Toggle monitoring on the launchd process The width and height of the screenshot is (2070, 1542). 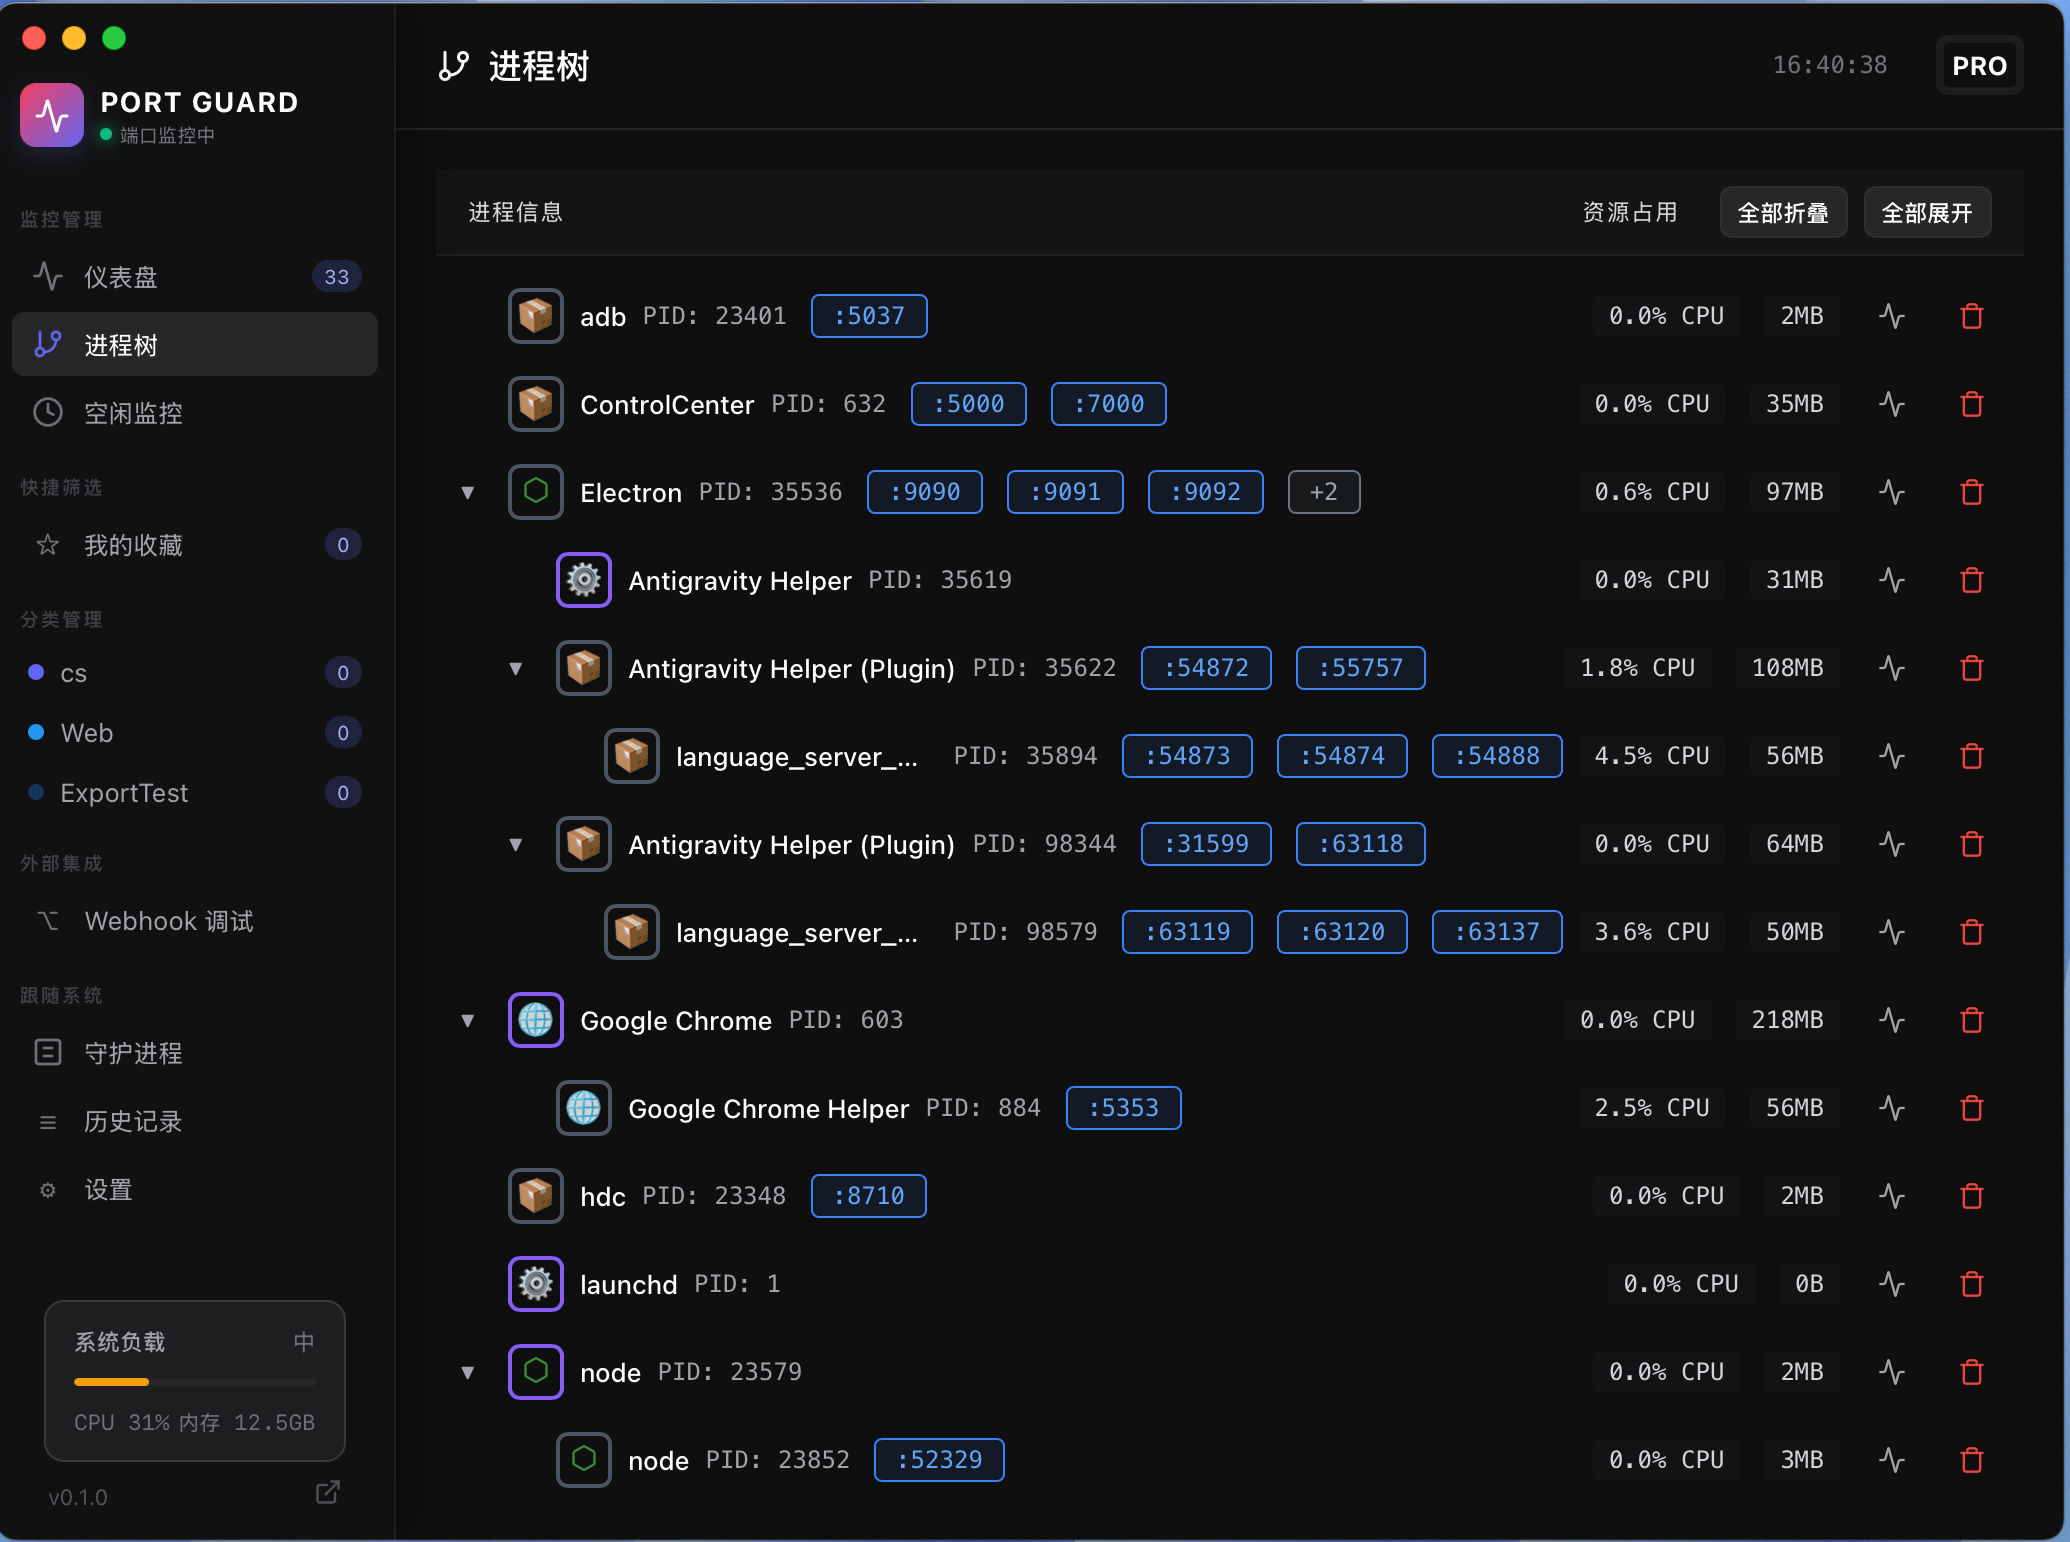(x=1893, y=1284)
